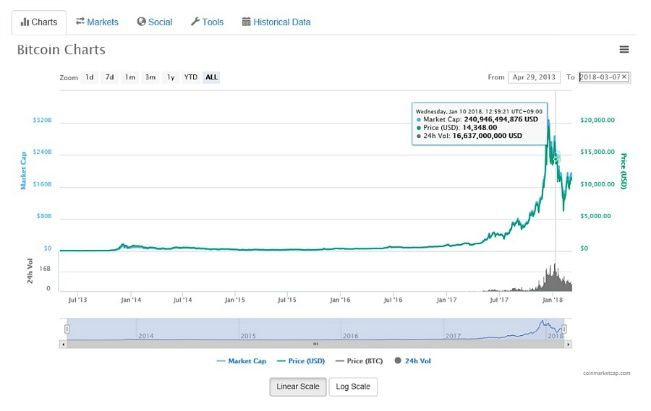Viewport: 651px width, 411px height.
Task: Open the Historical Data tab
Action: tap(276, 22)
